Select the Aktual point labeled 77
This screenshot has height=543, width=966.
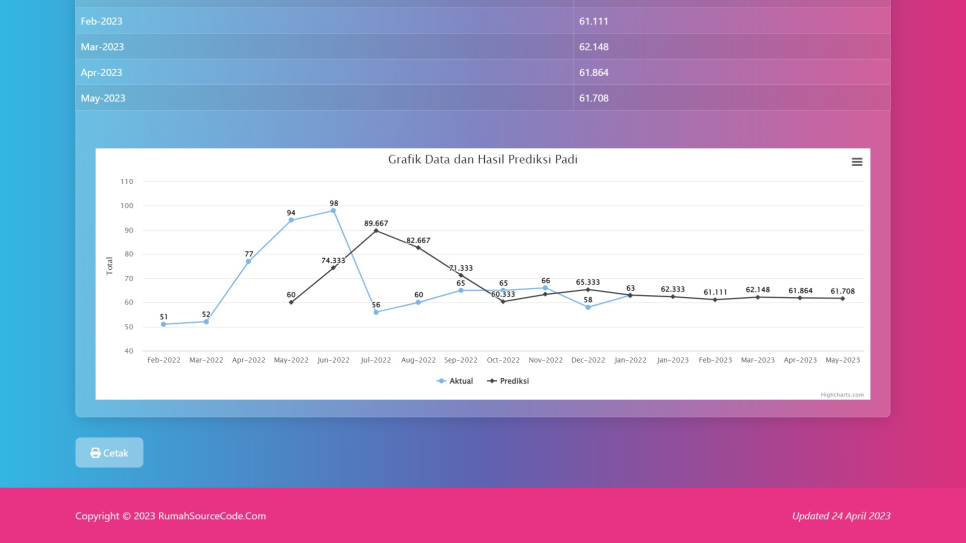tap(249, 261)
